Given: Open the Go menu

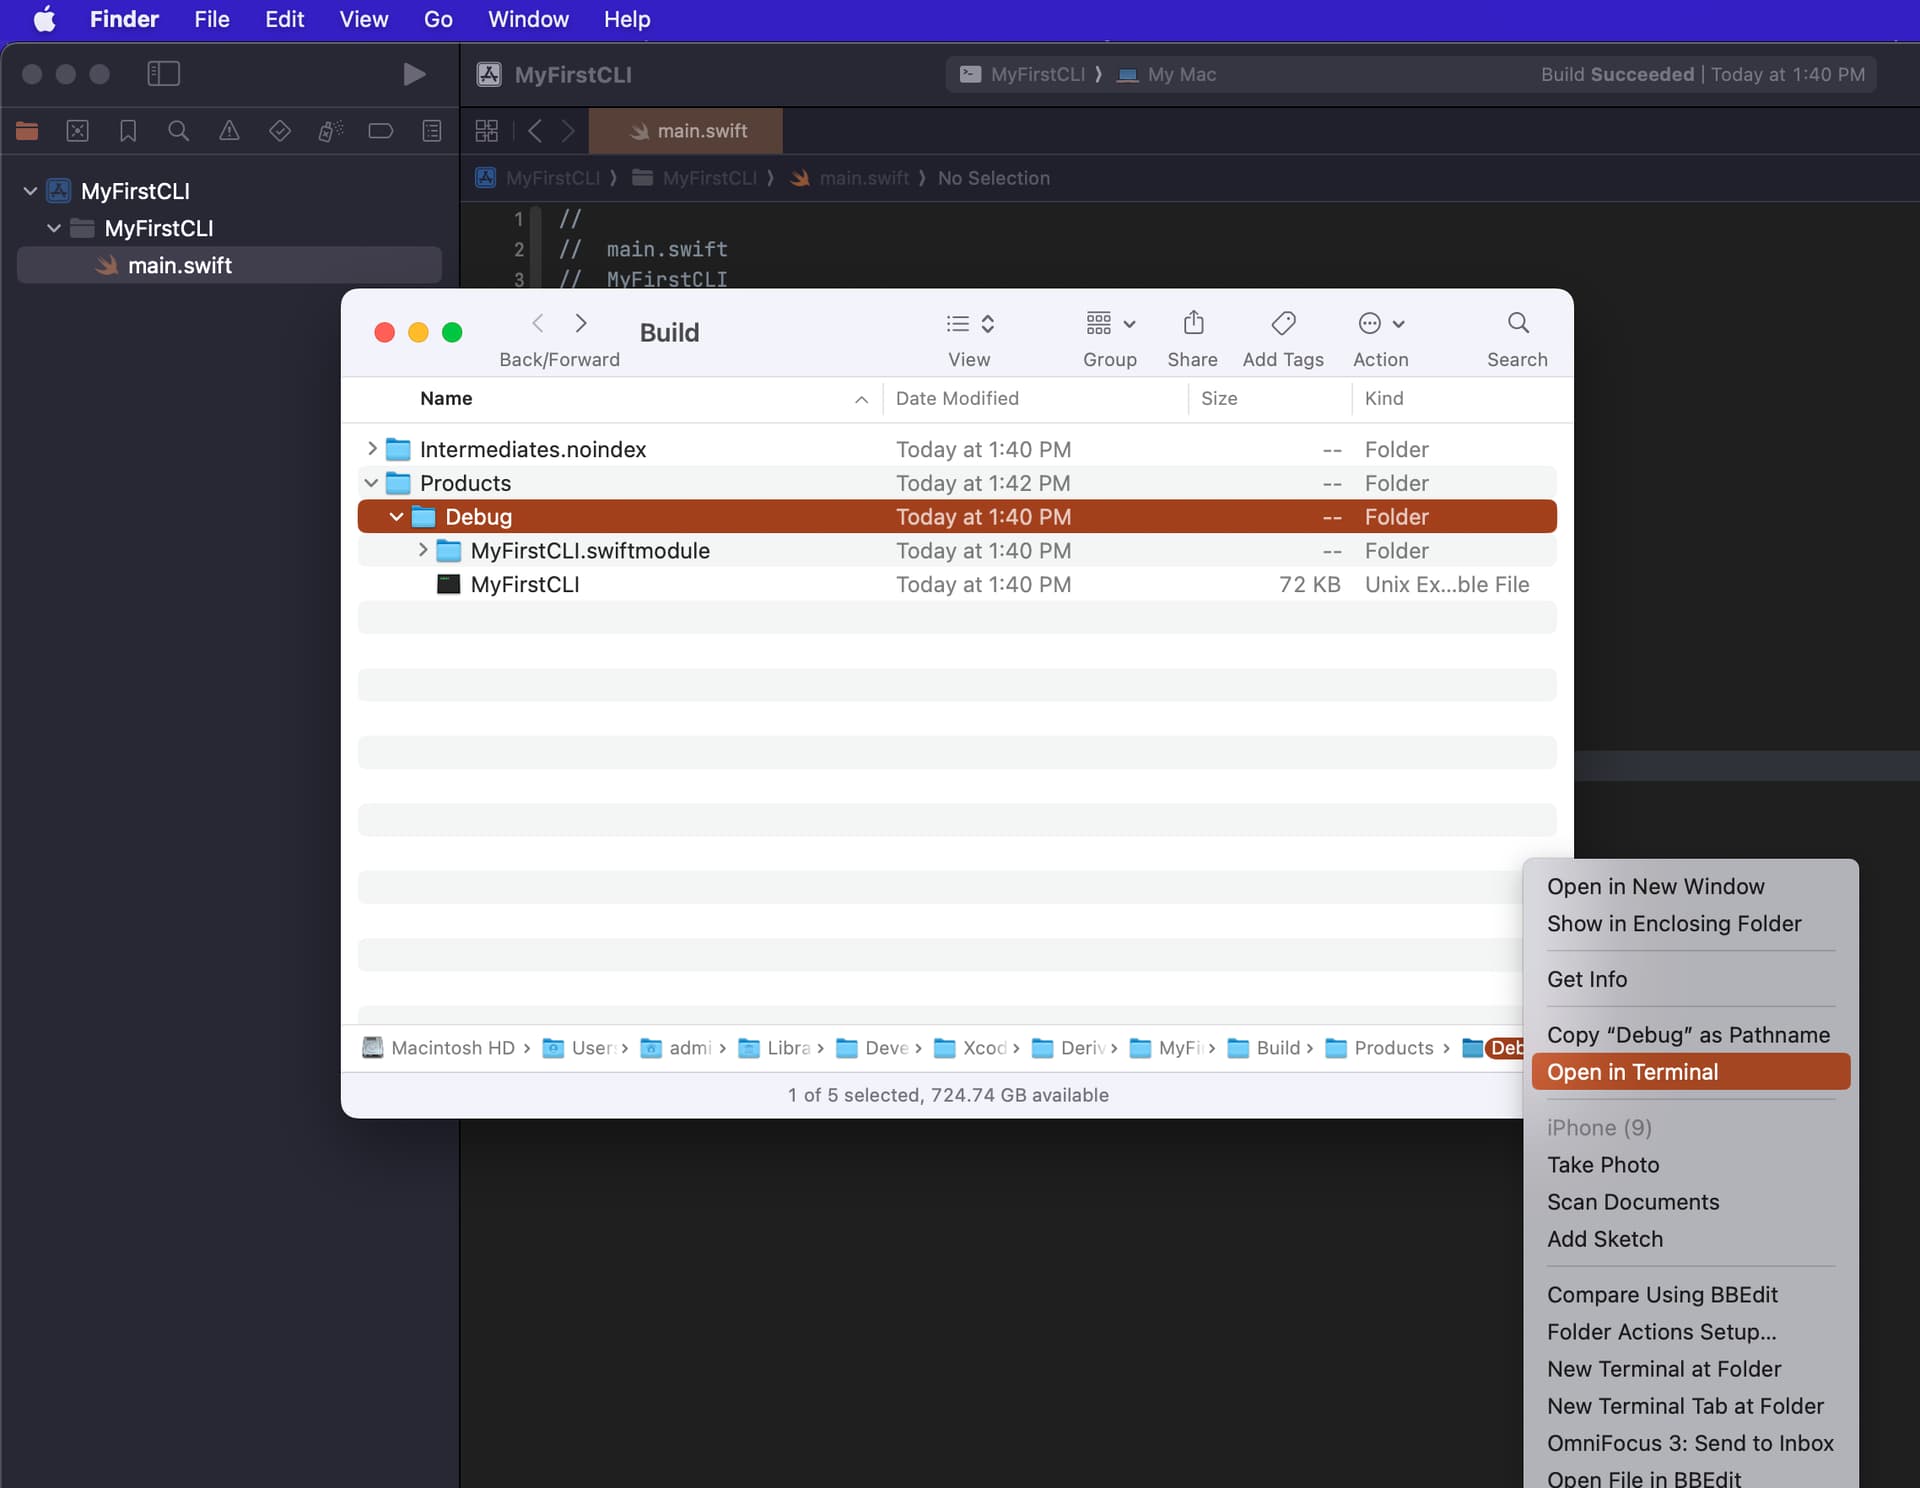Looking at the screenshot, I should click(x=438, y=19).
